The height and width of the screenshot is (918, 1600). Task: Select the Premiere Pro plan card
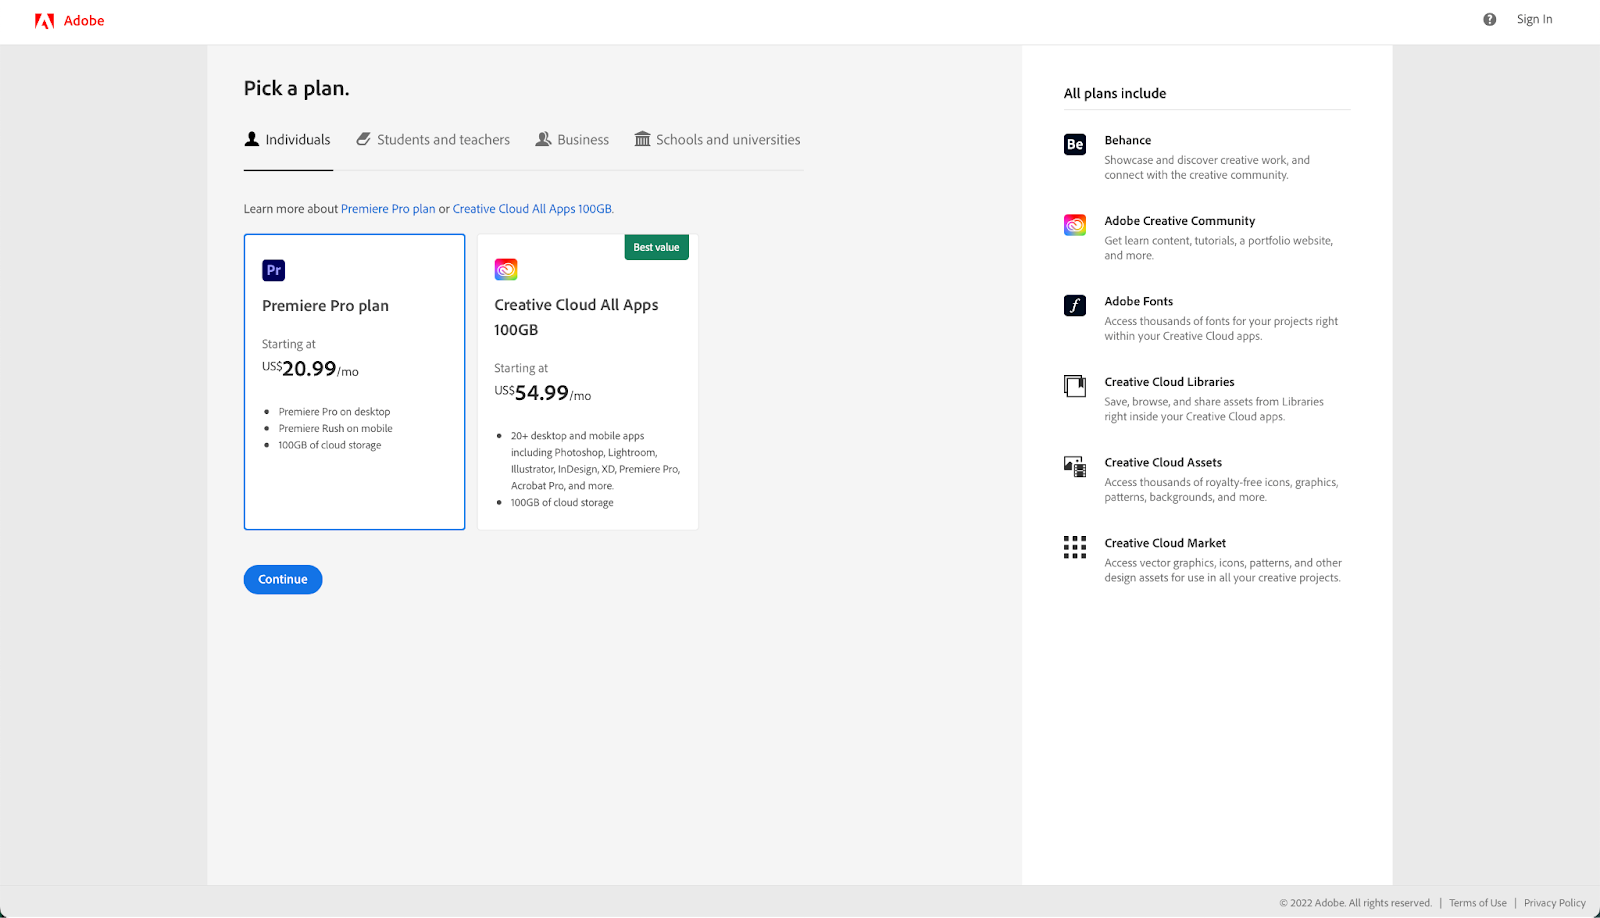354,382
